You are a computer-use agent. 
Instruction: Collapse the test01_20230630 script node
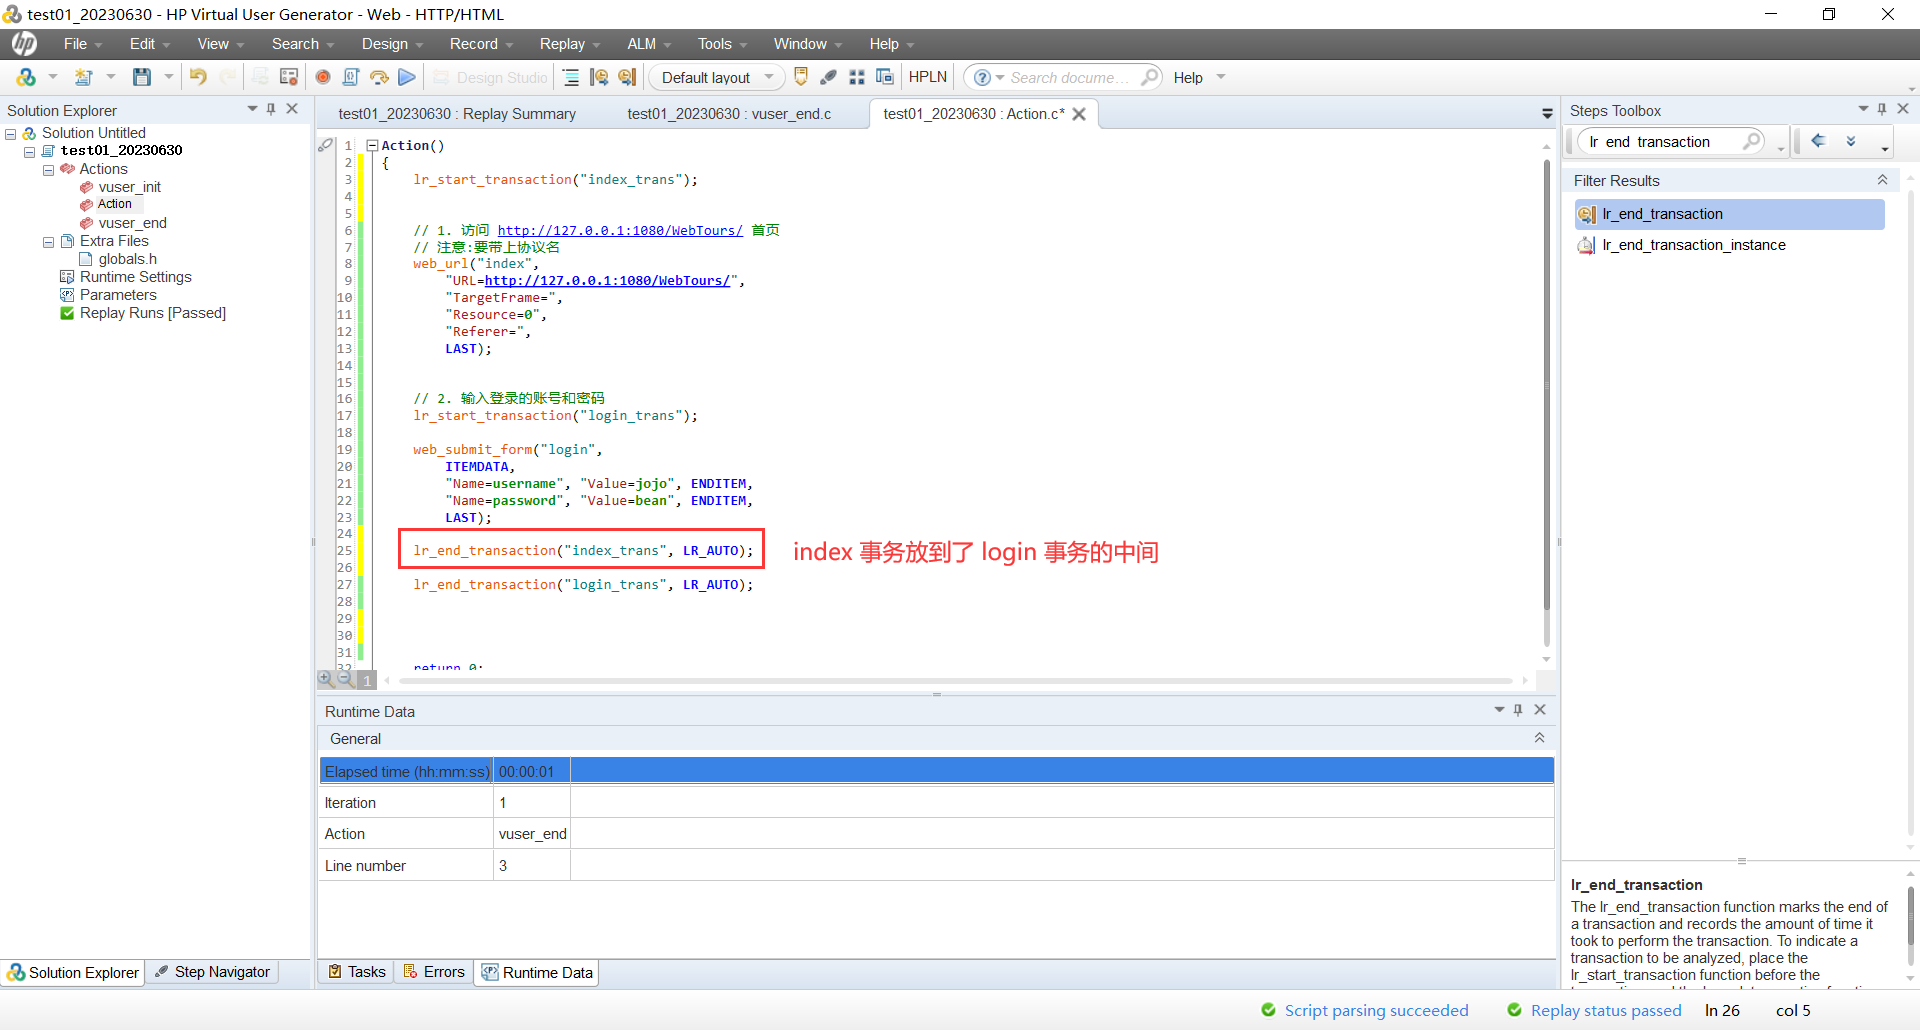coord(30,152)
